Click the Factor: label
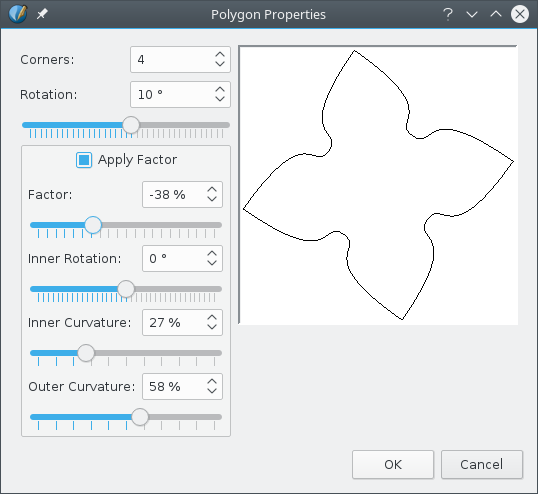The height and width of the screenshot is (494, 538). [50, 195]
